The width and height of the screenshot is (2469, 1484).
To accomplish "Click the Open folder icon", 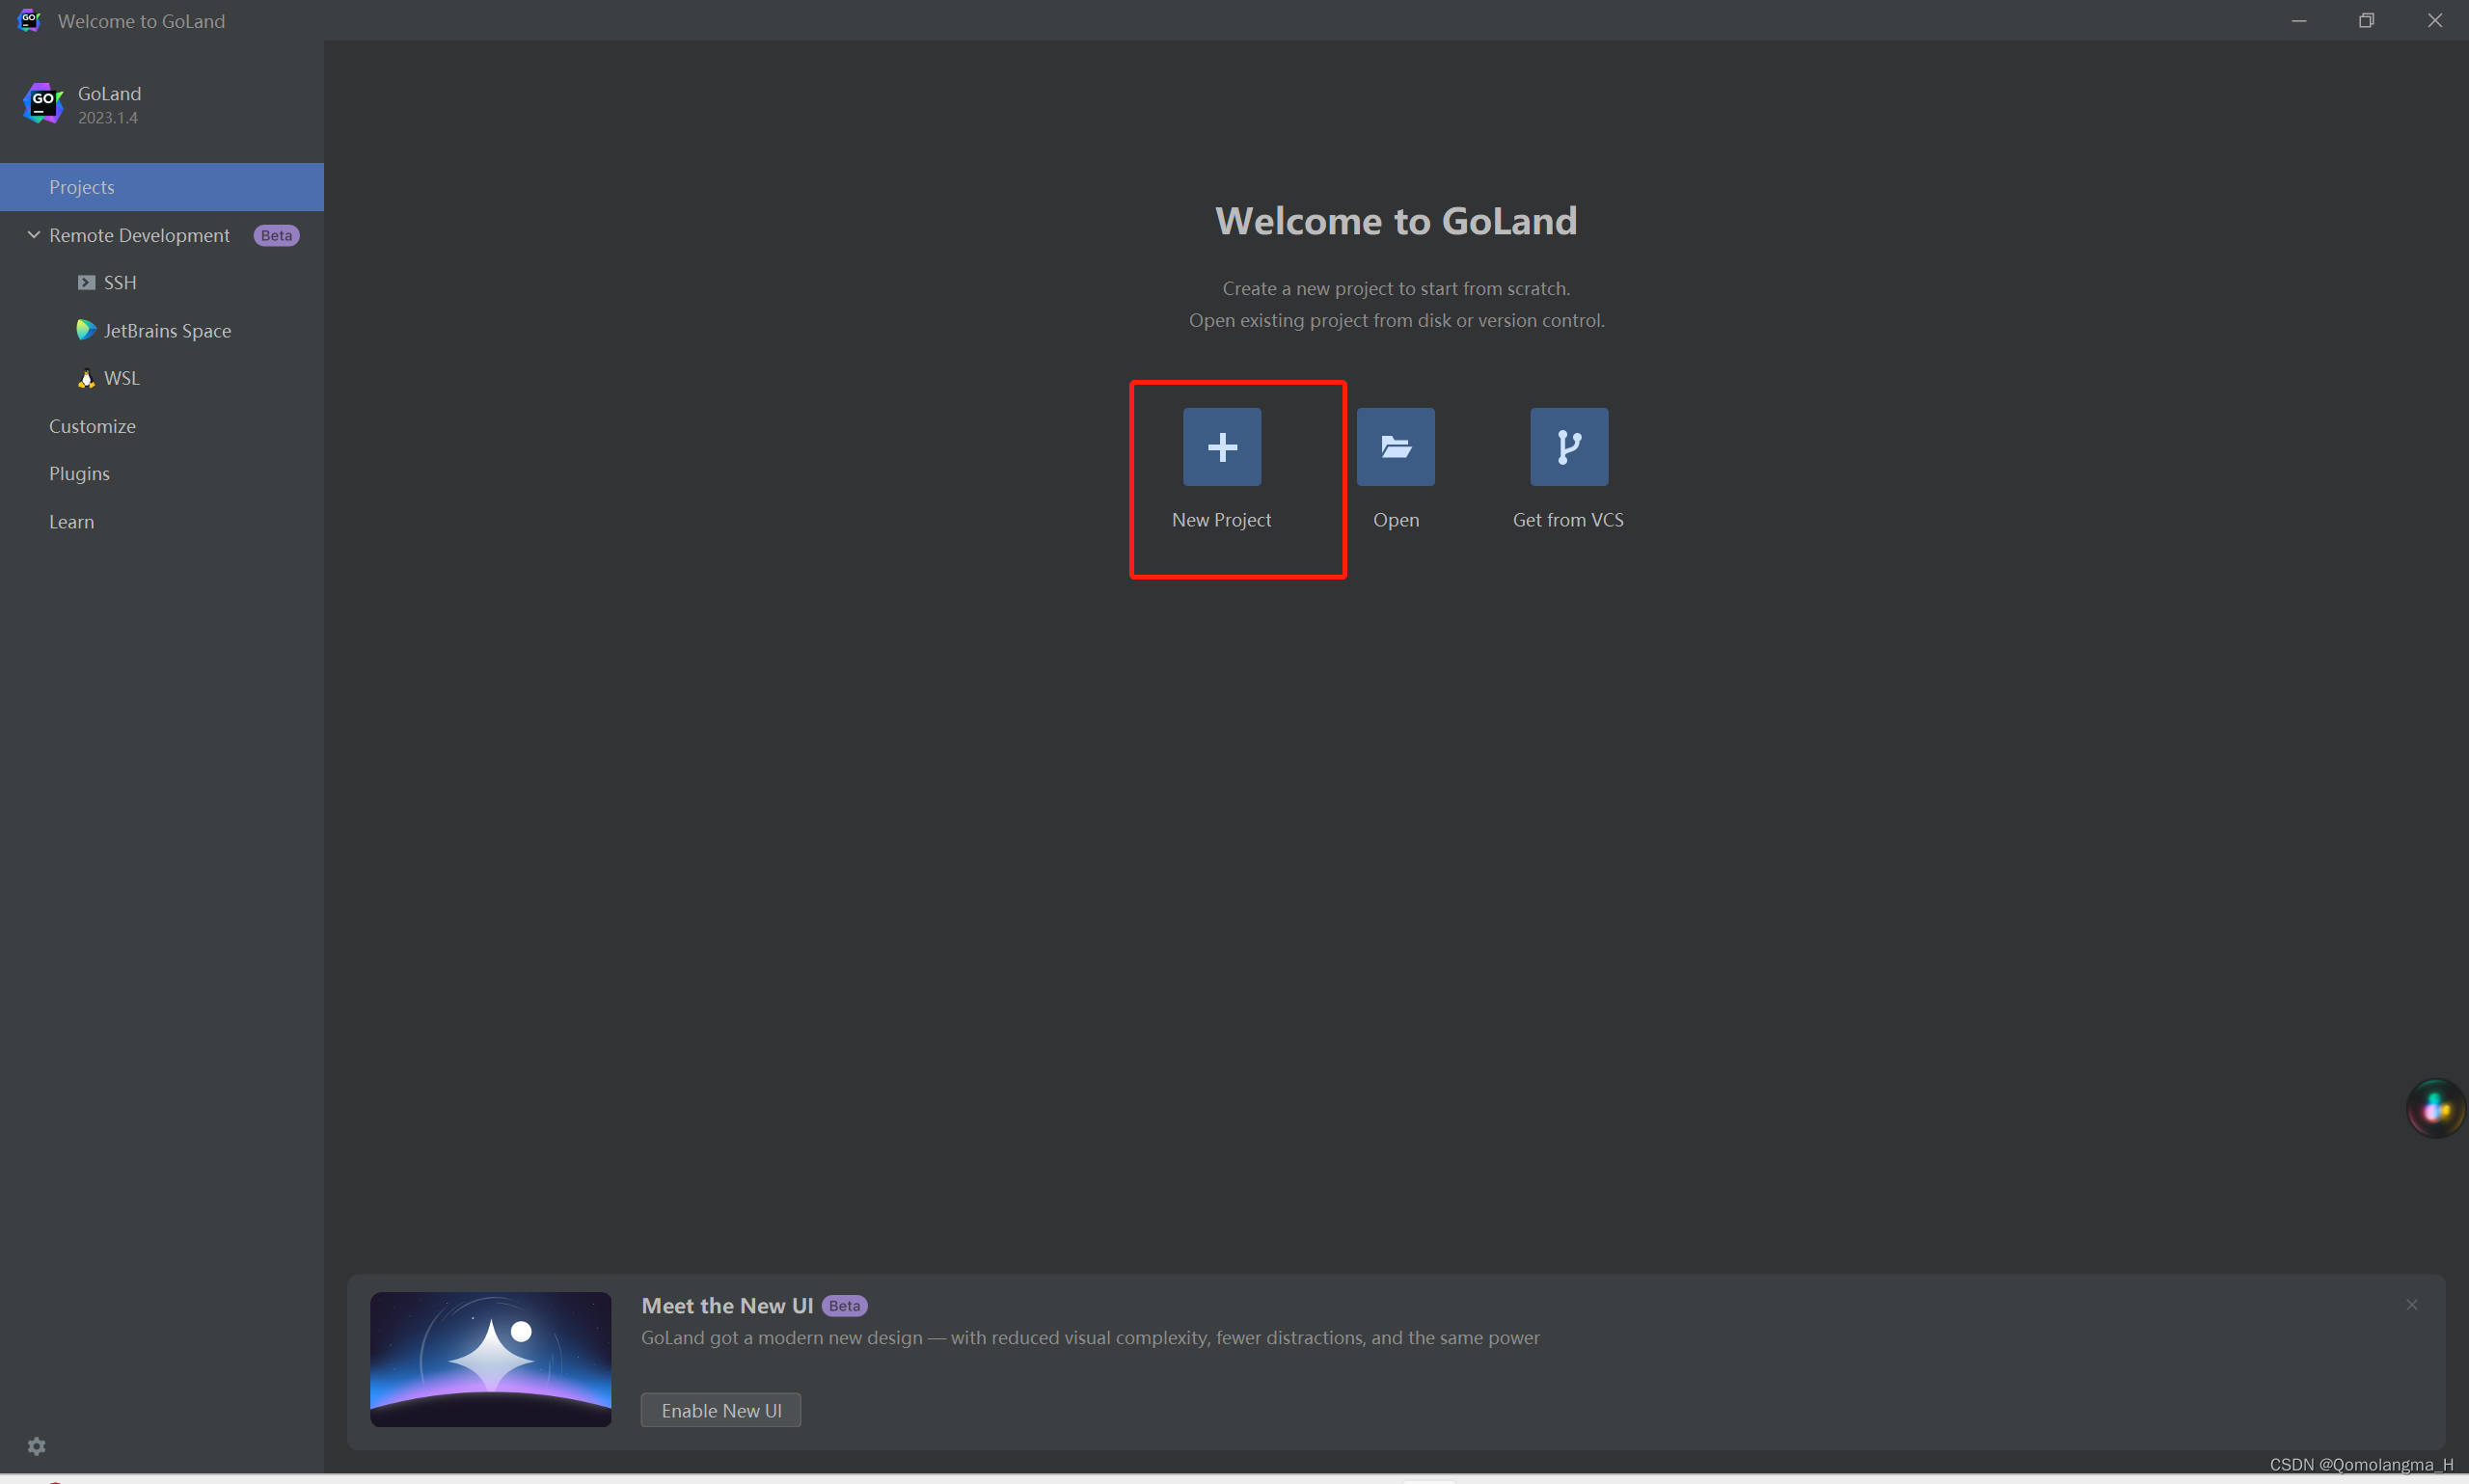I will (1395, 447).
